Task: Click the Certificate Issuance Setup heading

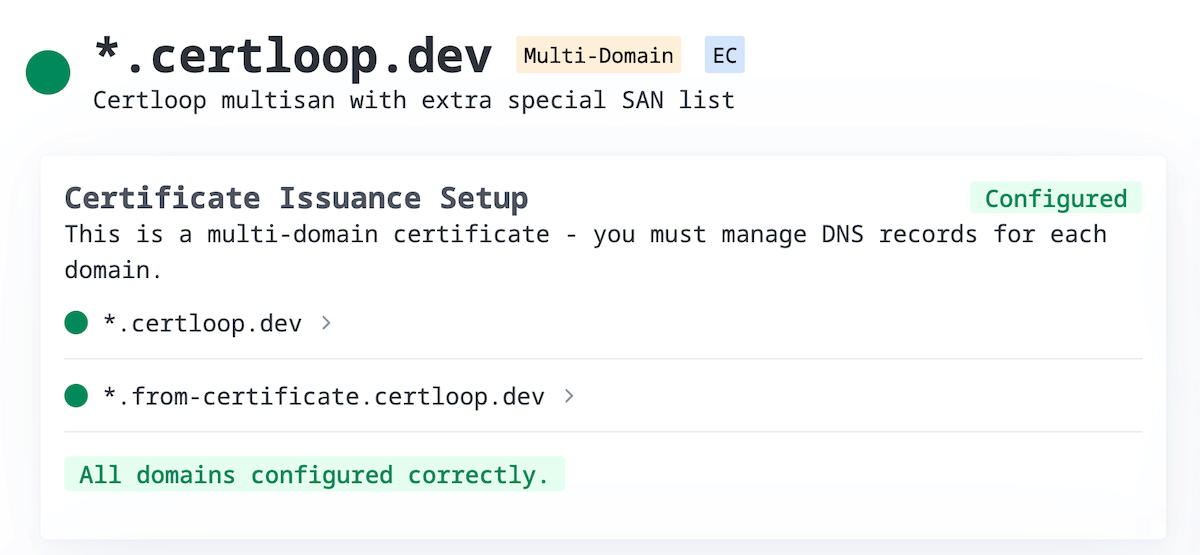Action: click(296, 198)
